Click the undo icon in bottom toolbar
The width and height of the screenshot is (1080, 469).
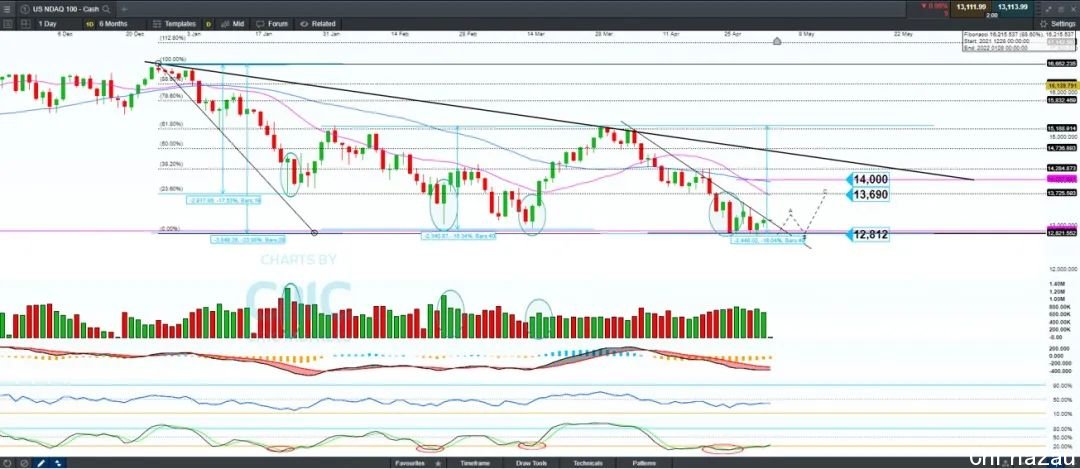8,463
